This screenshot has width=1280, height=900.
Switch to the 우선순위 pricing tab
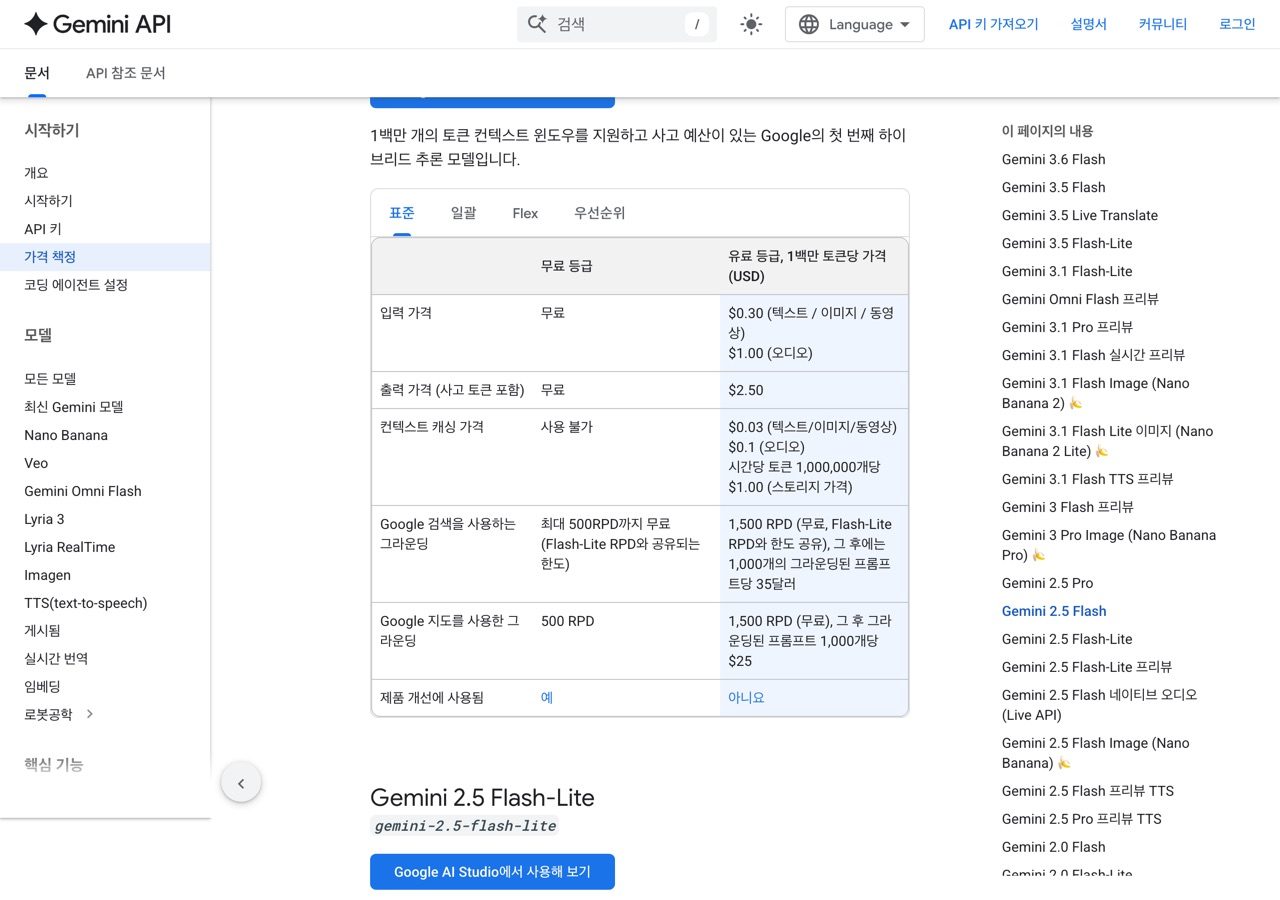600,213
